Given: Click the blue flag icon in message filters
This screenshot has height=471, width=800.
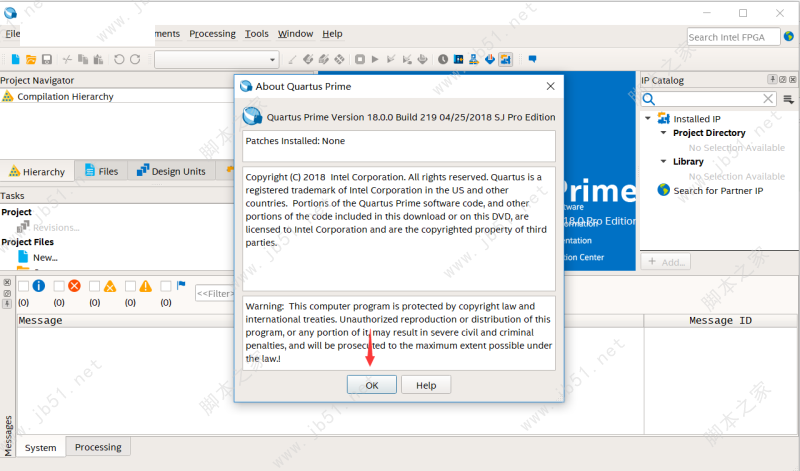Looking at the screenshot, I should coord(181,286).
